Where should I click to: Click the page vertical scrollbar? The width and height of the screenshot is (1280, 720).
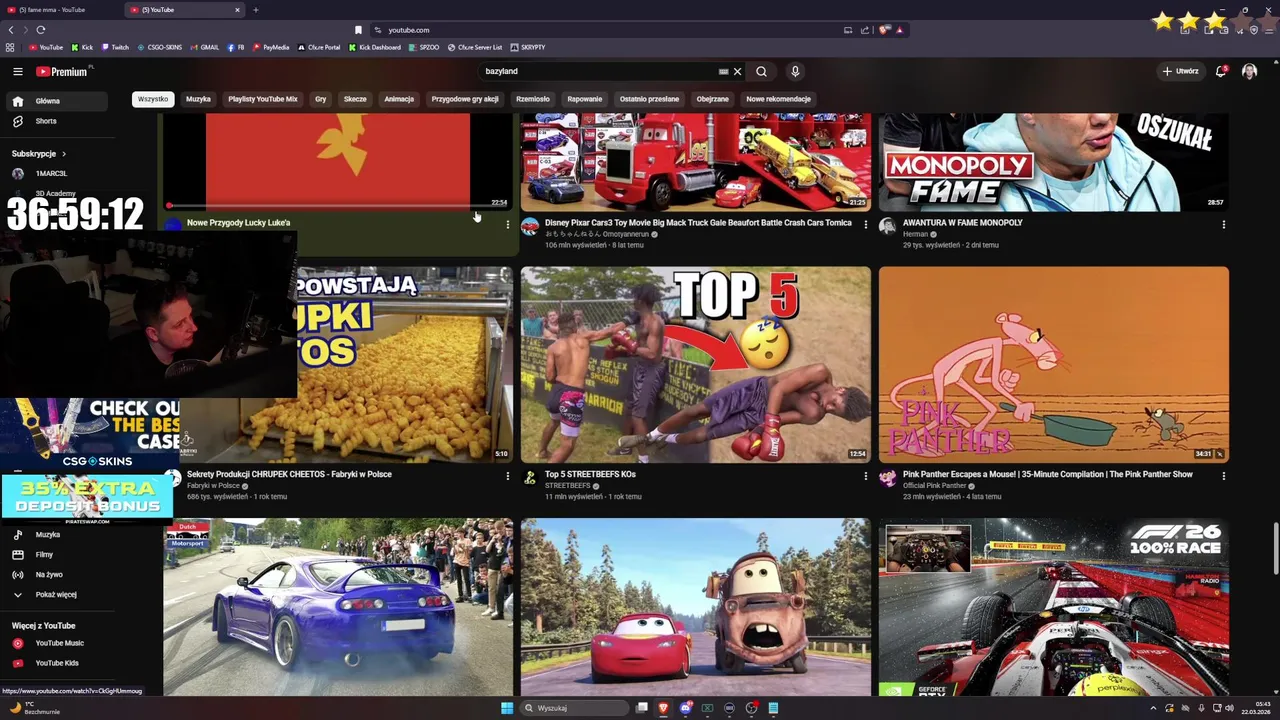click(1275, 548)
